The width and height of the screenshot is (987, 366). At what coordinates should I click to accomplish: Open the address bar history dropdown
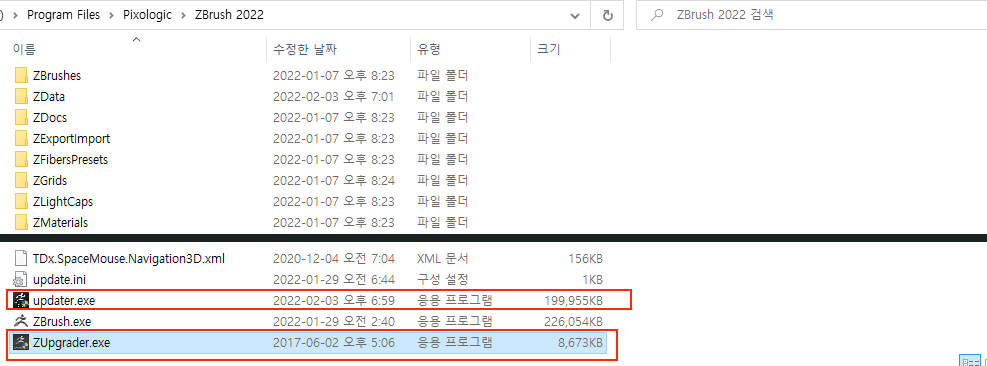coord(574,16)
